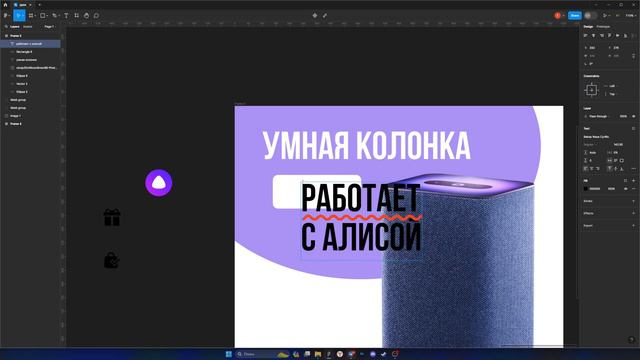Toggle constrain proportions lock
Viewport: 640px width, 360px height.
pos(633,56)
